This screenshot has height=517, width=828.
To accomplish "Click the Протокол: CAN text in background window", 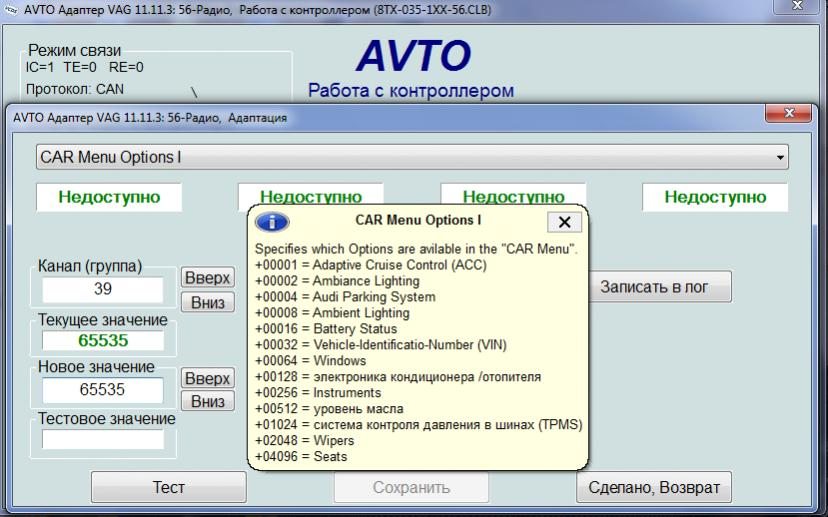I will point(74,89).
